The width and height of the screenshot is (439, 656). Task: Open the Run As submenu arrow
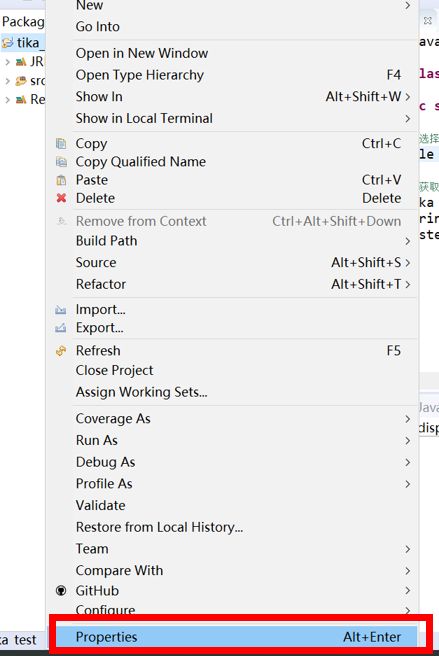click(x=408, y=441)
